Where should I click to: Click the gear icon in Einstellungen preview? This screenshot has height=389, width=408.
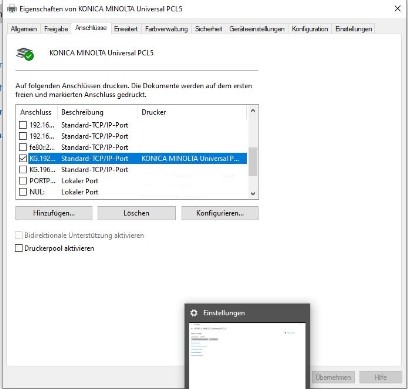pyautogui.click(x=194, y=313)
